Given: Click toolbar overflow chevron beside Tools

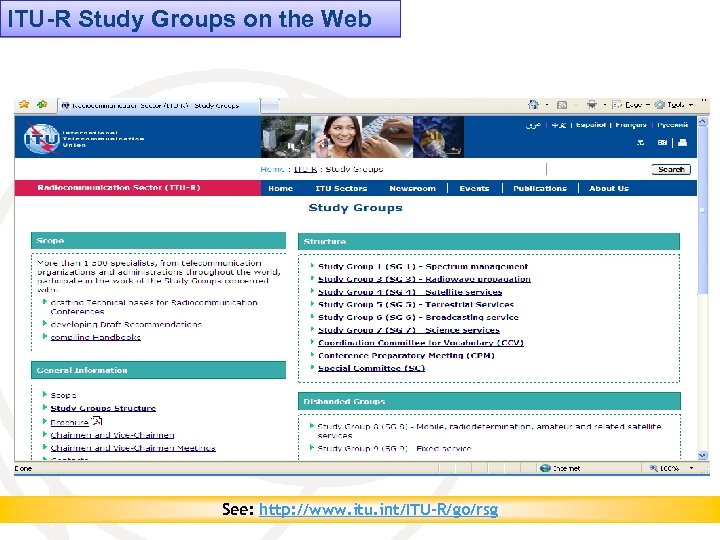Looking at the screenshot, I should pos(704,101).
